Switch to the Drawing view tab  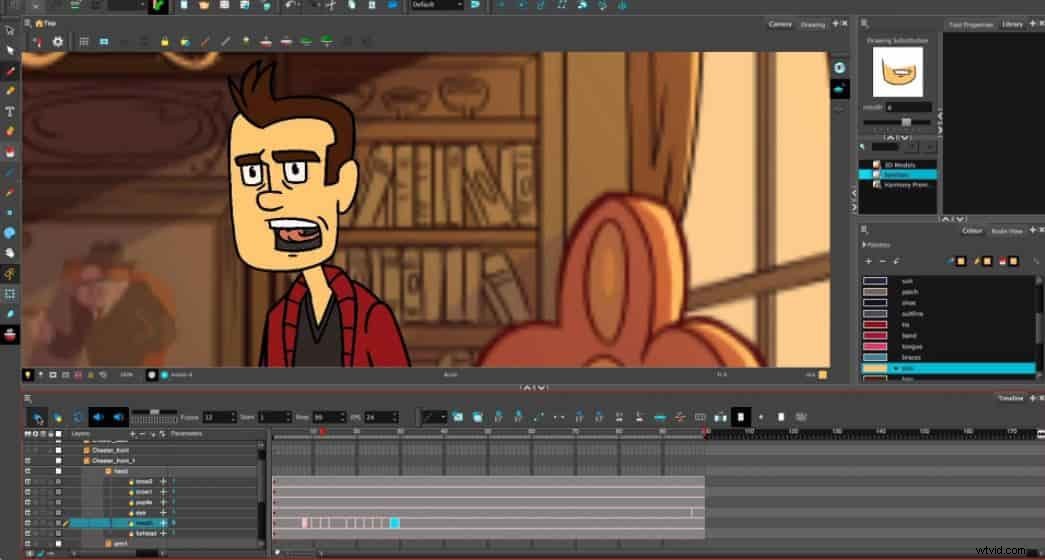click(x=812, y=25)
